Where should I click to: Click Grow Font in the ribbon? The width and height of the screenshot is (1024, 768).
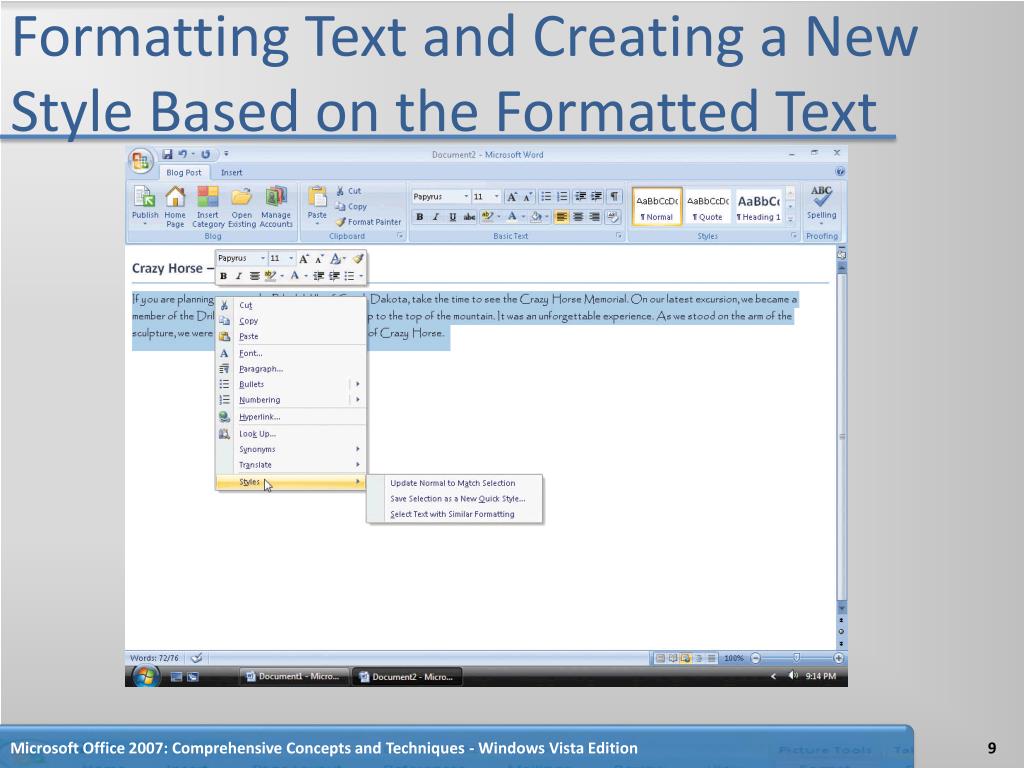[x=512, y=197]
